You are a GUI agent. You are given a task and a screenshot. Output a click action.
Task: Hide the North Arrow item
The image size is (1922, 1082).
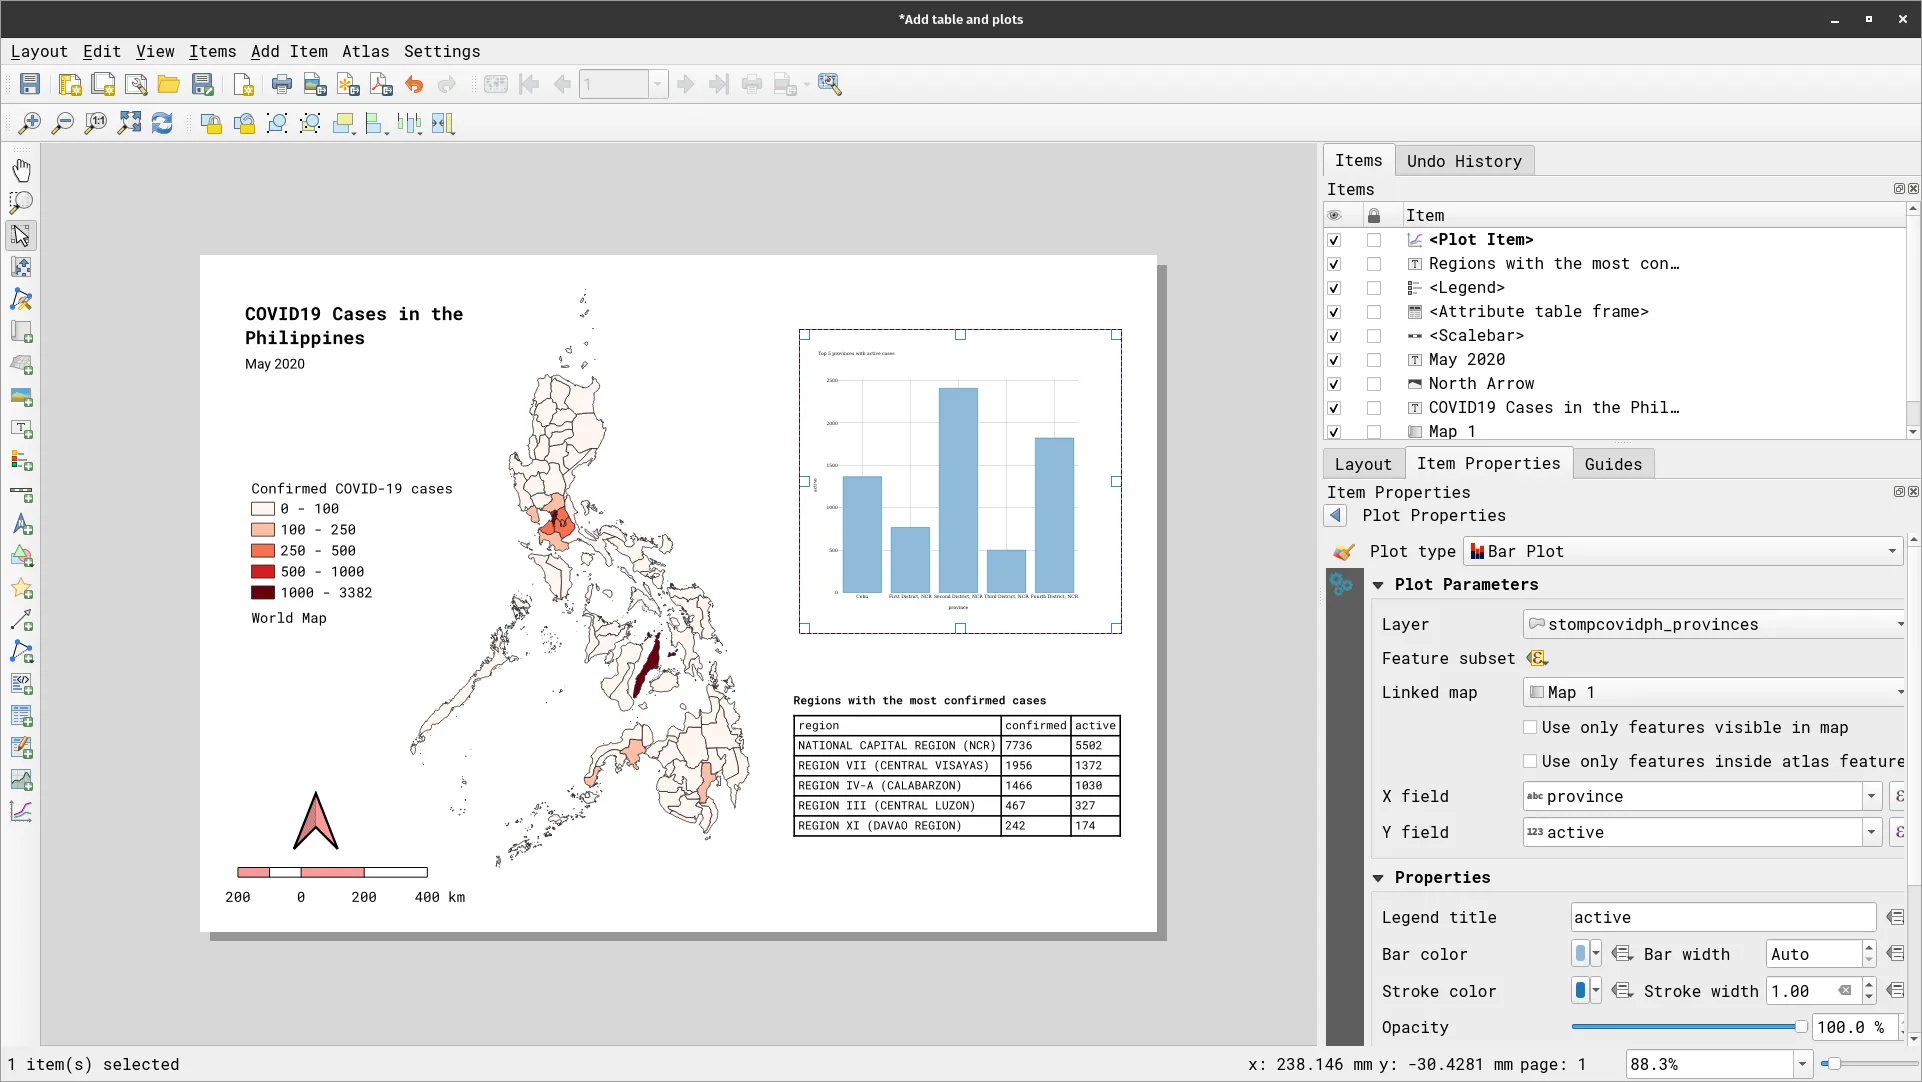tap(1334, 384)
